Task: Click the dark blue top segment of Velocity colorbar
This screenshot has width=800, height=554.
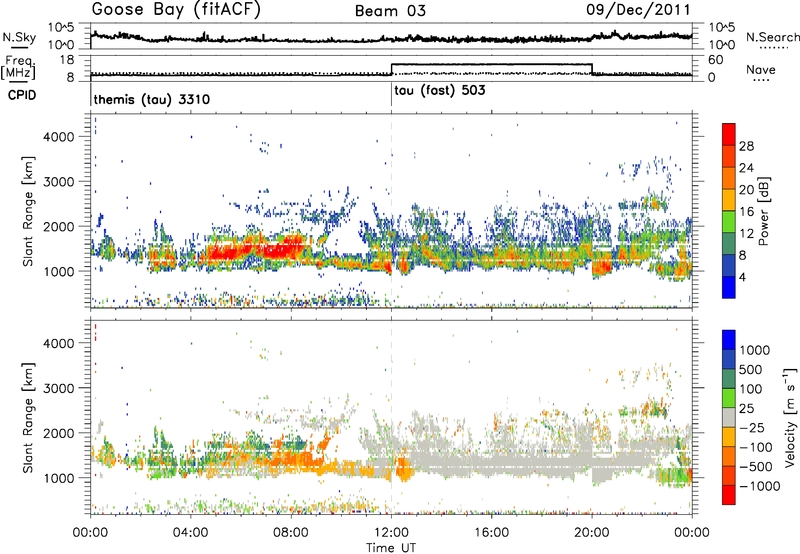Action: [729, 340]
